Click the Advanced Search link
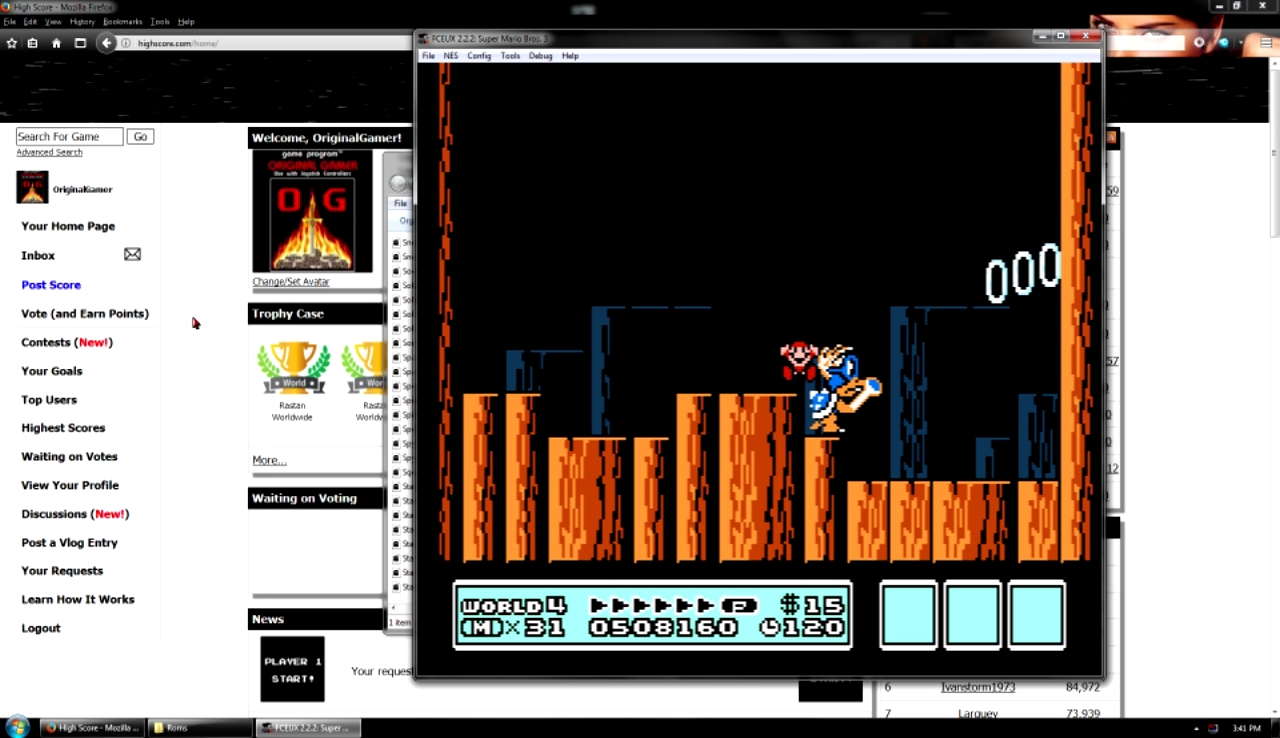1280x738 pixels. pyautogui.click(x=49, y=152)
